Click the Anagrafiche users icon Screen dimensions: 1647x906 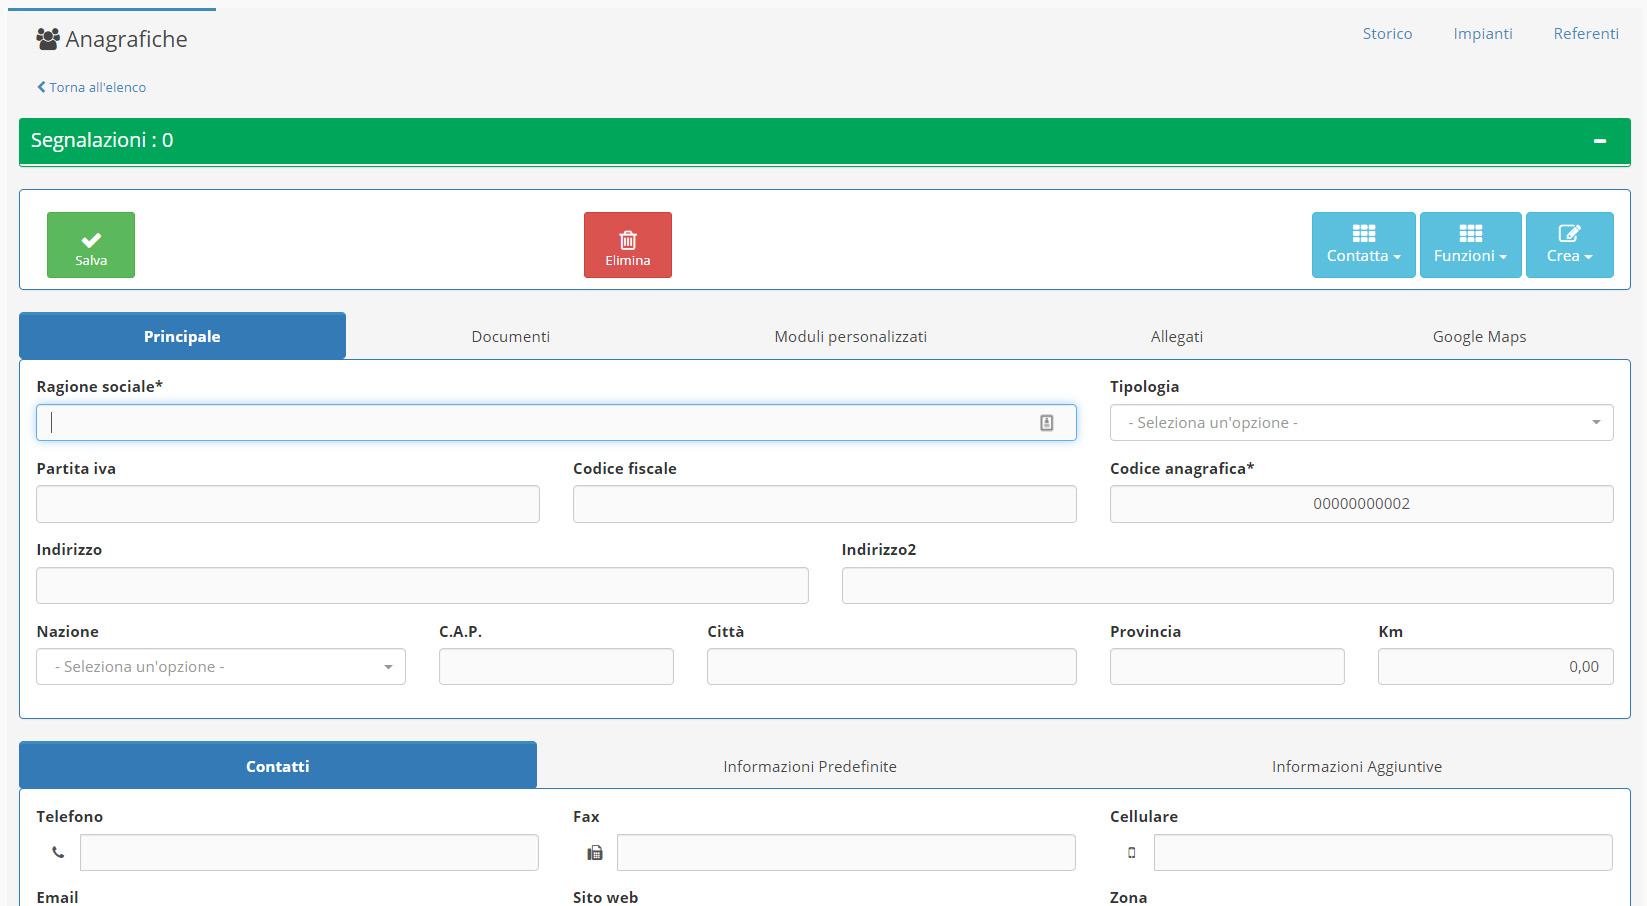pyautogui.click(x=47, y=39)
